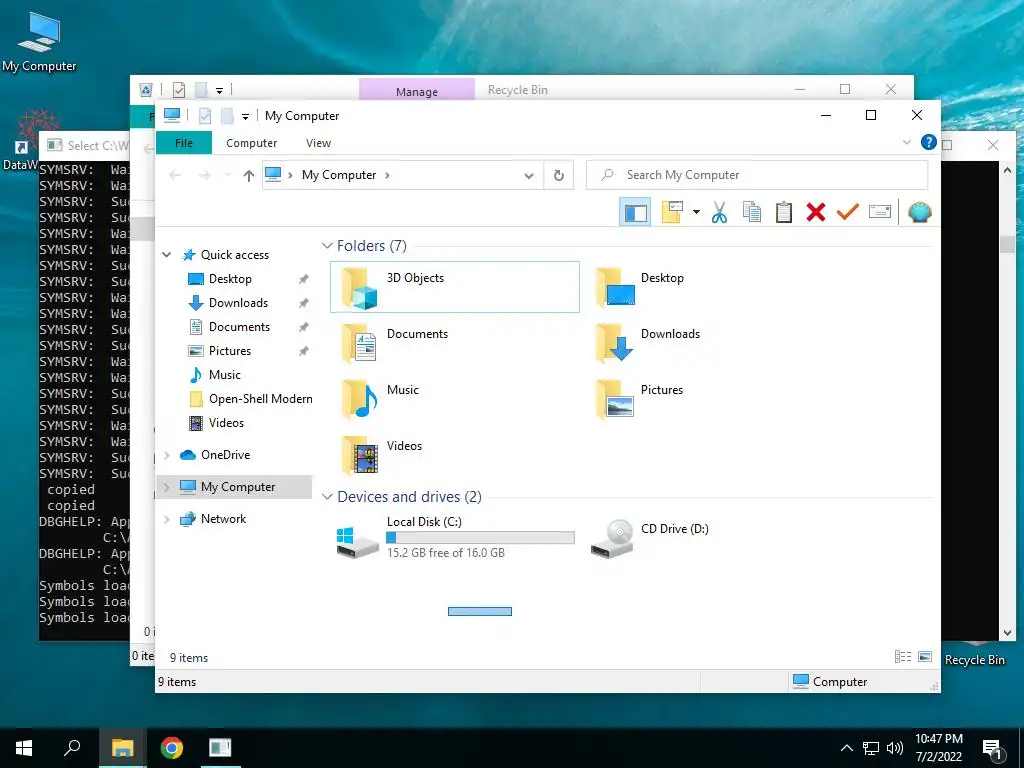Open the File ribbon tab
The height and width of the screenshot is (768, 1024).
[x=184, y=143]
